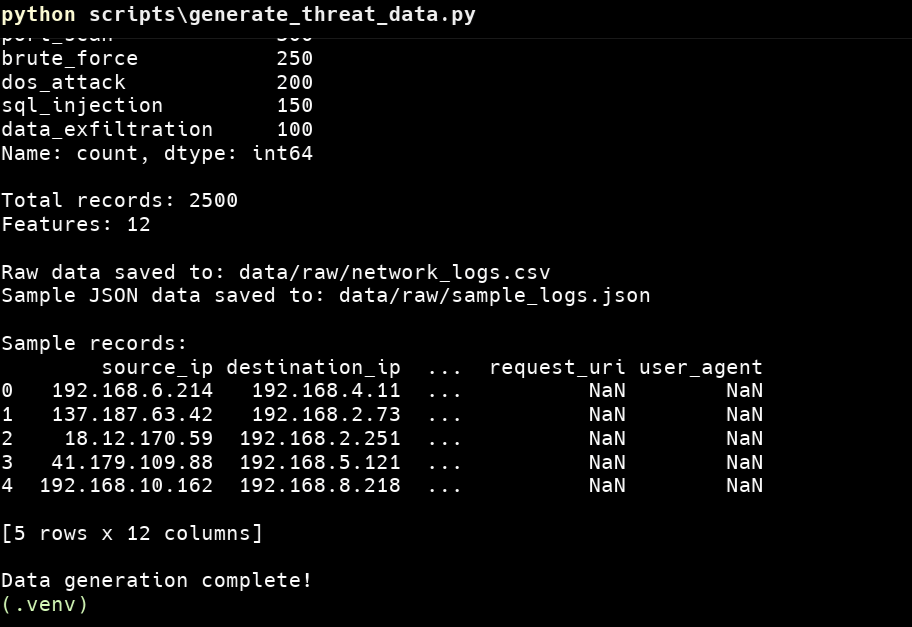Screen dimensions: 912x627
Task: Click the brute_force label row
Action: click(x=70, y=59)
